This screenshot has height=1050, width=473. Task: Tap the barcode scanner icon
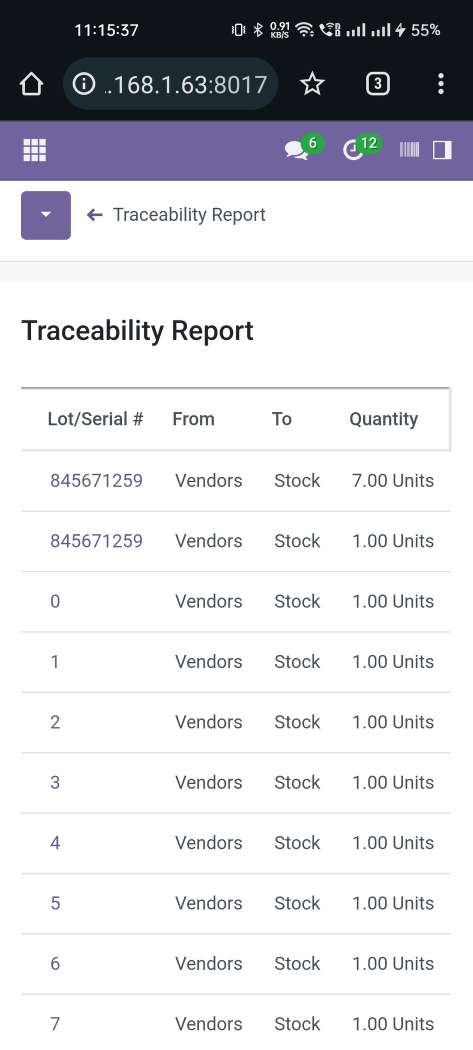click(x=409, y=150)
